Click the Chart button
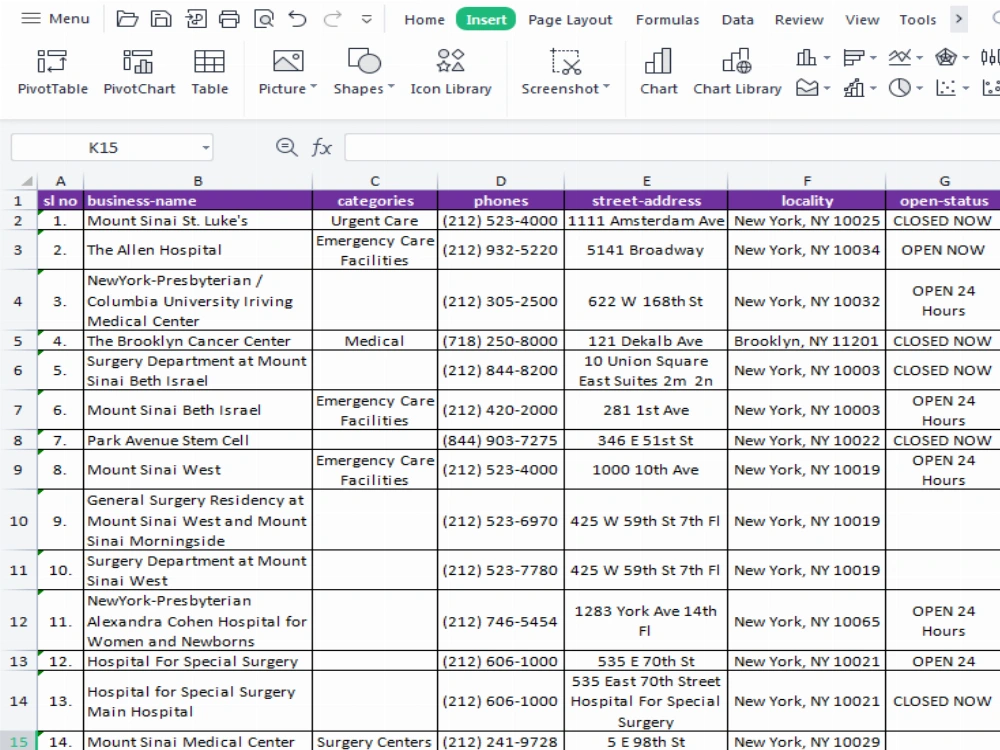The height and width of the screenshot is (750, 1000). (658, 72)
